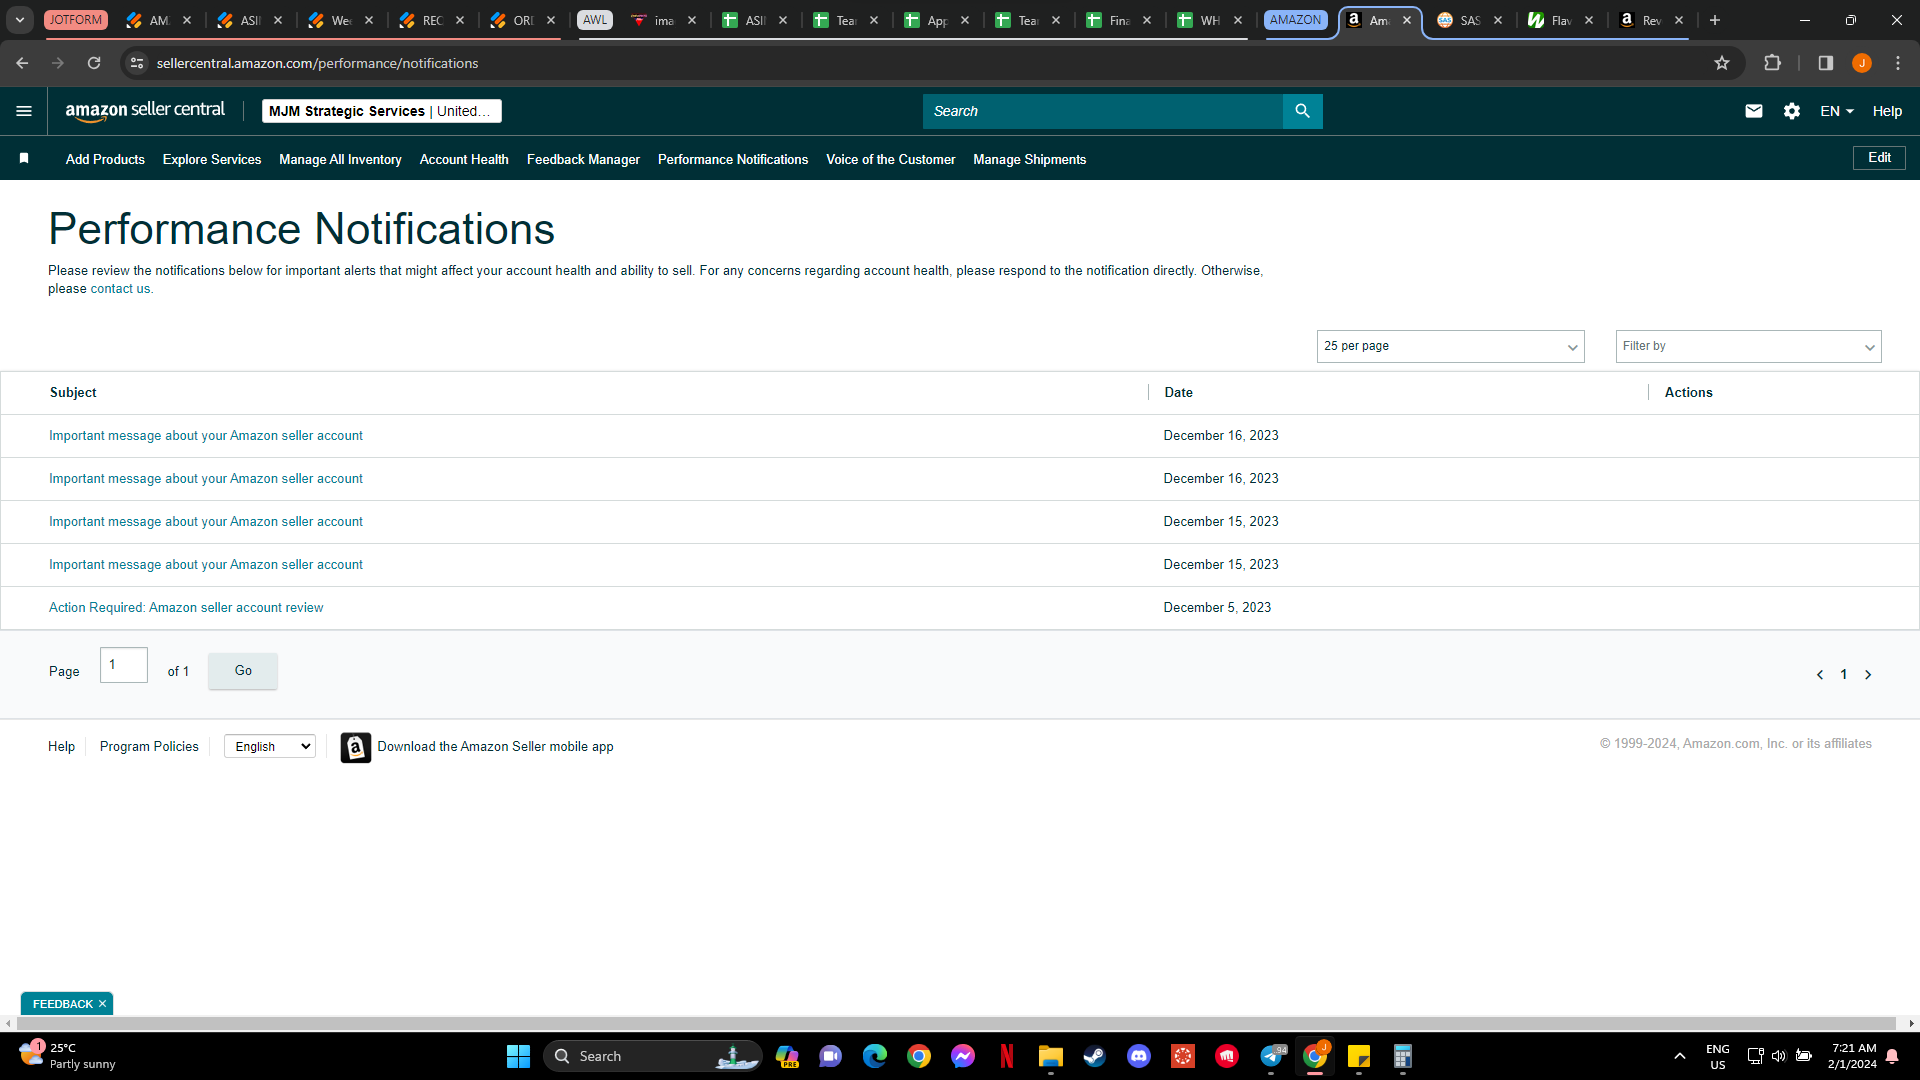This screenshot has width=1920, height=1080.
Task: Open Microsoft Edge from the taskbar
Action: (x=875, y=1056)
